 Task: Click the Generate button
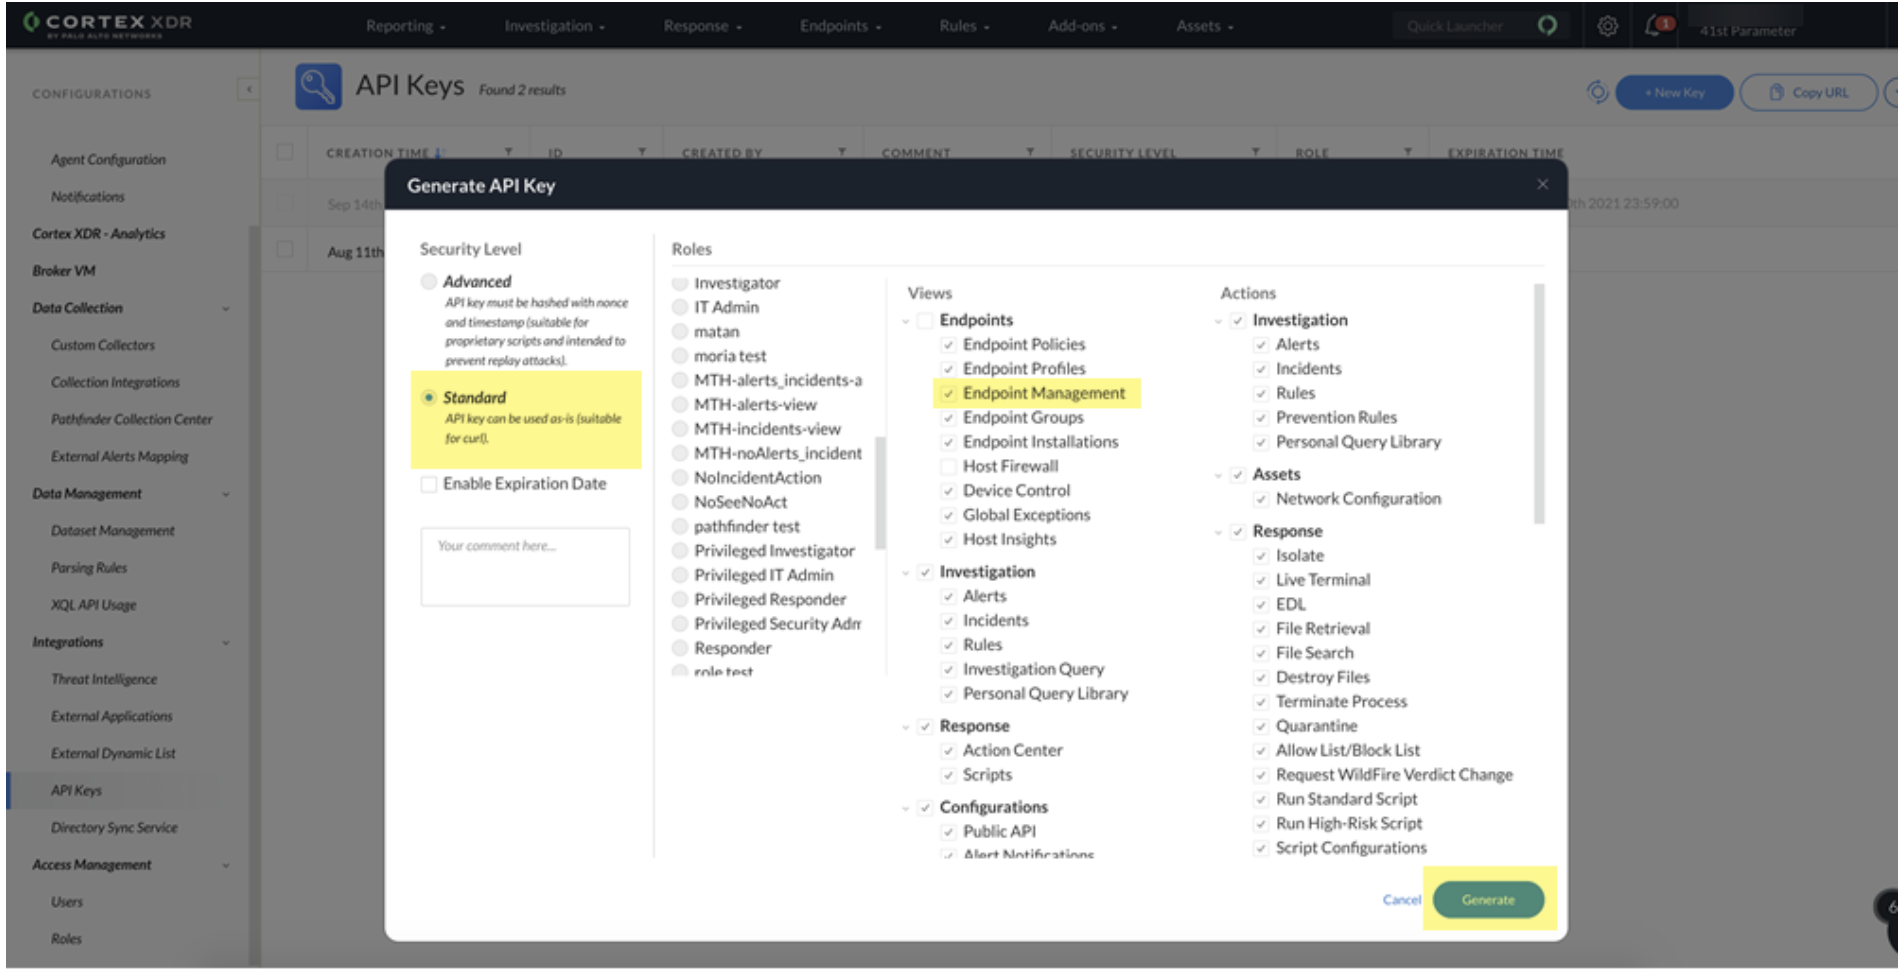pos(1488,900)
